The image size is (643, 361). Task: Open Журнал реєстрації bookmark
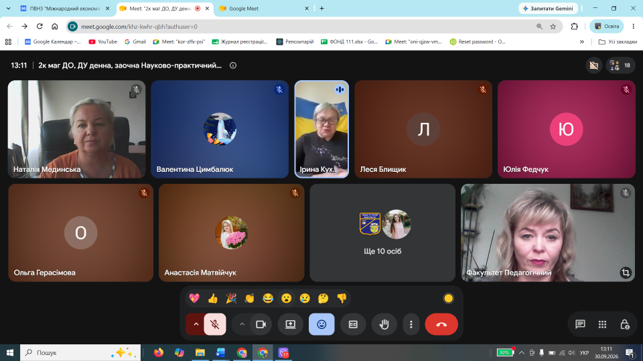click(x=239, y=41)
